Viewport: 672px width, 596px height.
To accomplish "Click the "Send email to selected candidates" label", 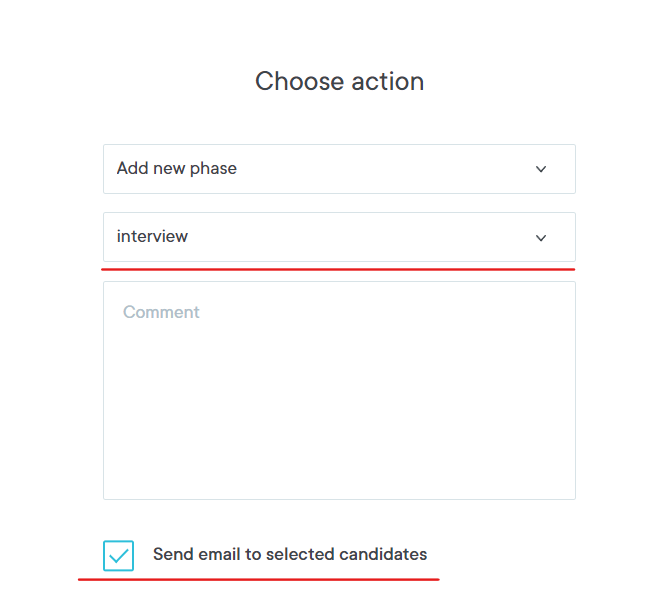I will coord(289,554).
